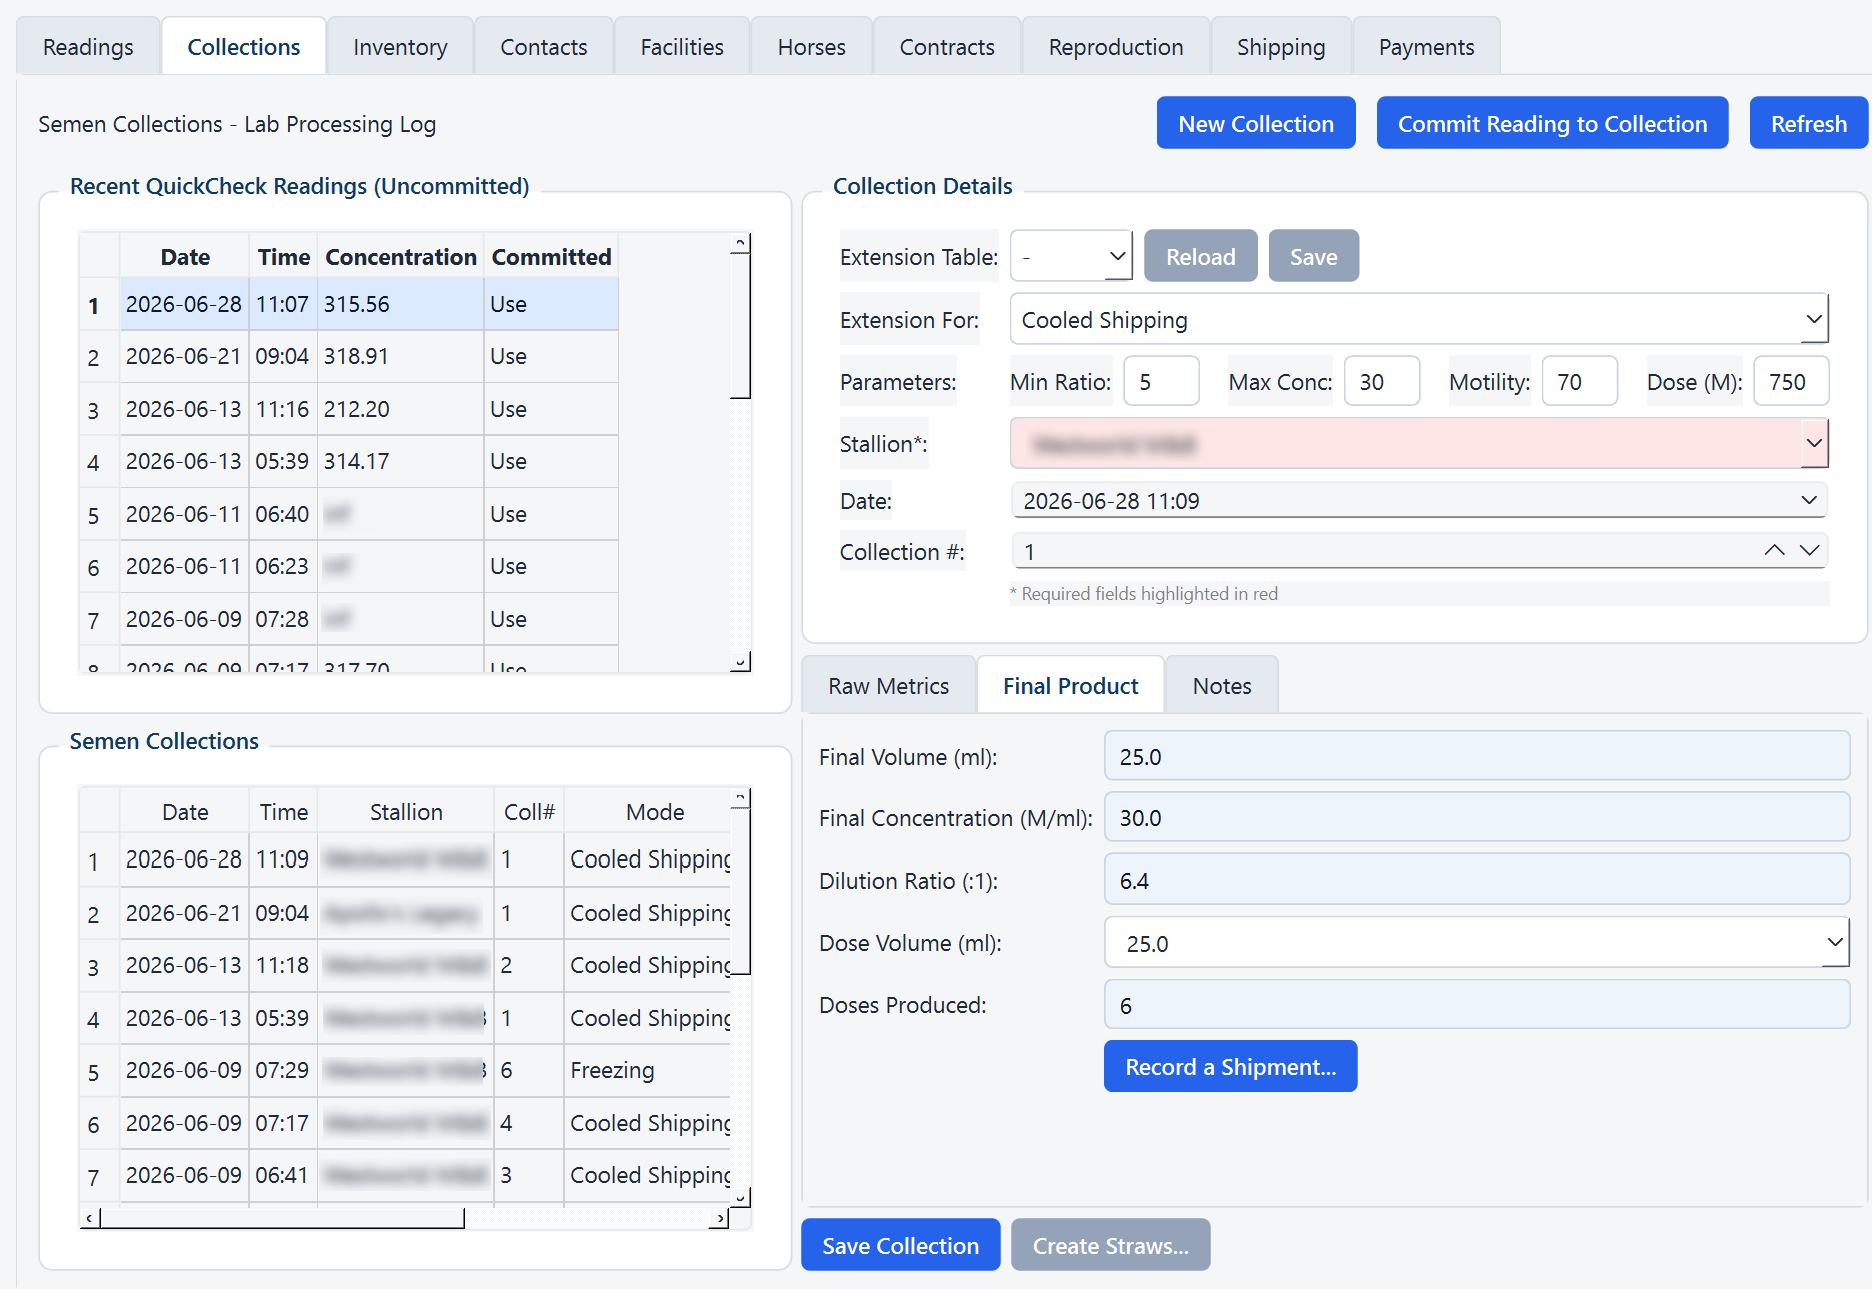Screen dimensions: 1872x1289
Task: Refresh the collections log
Action: [1808, 123]
